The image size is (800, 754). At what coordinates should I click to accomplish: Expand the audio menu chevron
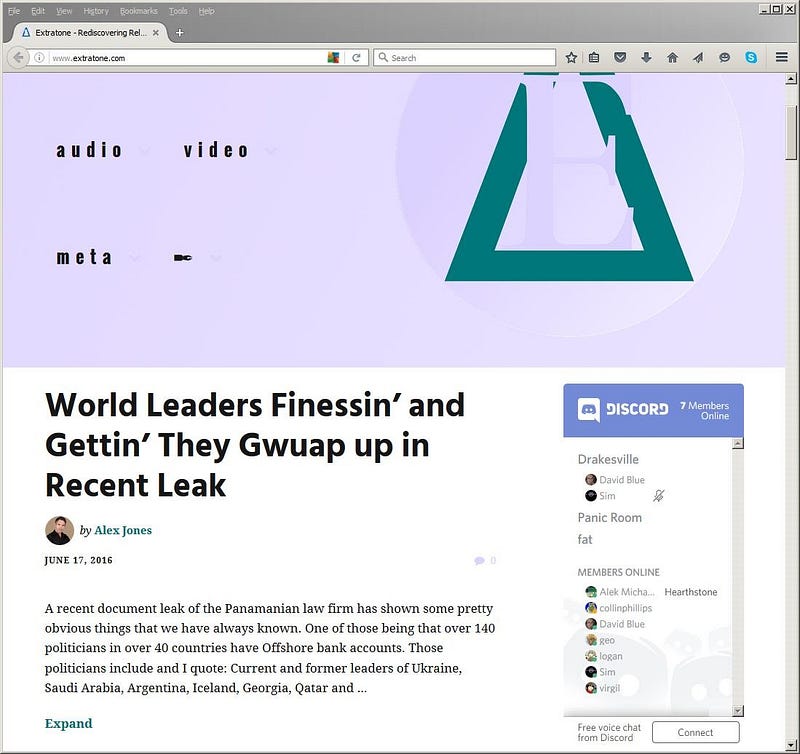(144, 150)
